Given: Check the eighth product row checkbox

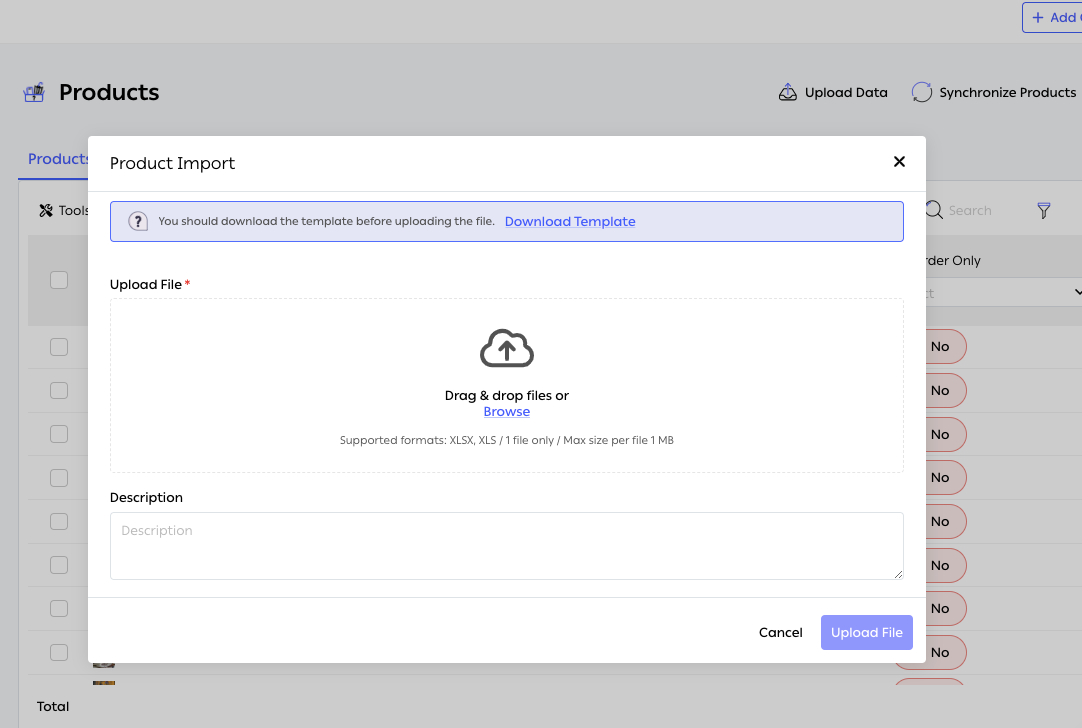Looking at the screenshot, I should click(x=59, y=652).
